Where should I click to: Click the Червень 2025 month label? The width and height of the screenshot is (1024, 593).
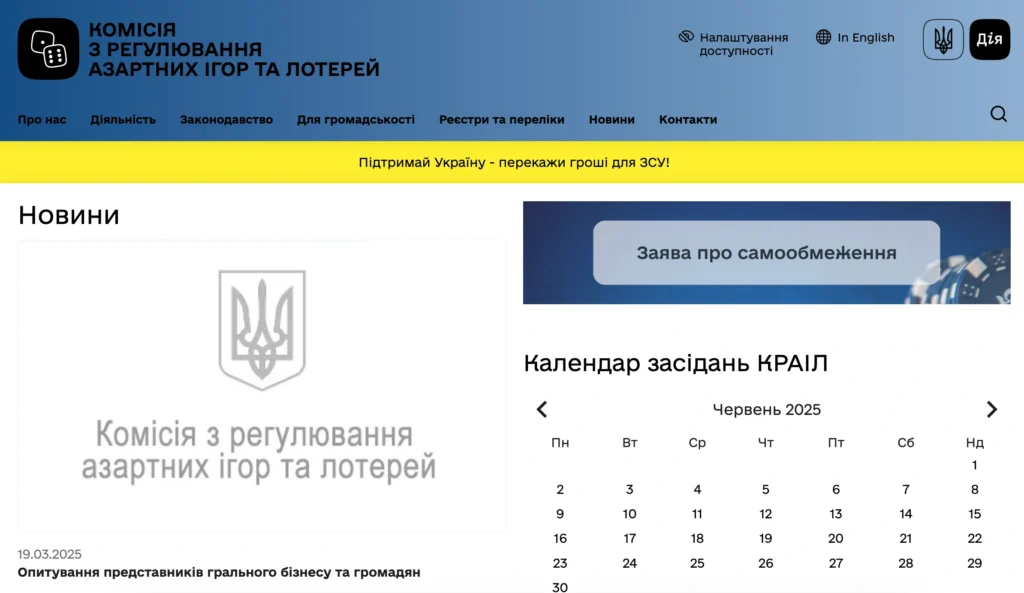(766, 409)
